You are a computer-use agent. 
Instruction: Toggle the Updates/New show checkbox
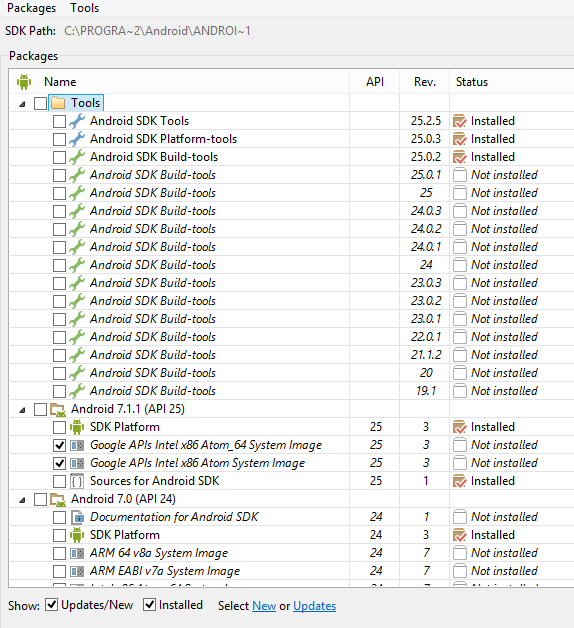[51, 604]
